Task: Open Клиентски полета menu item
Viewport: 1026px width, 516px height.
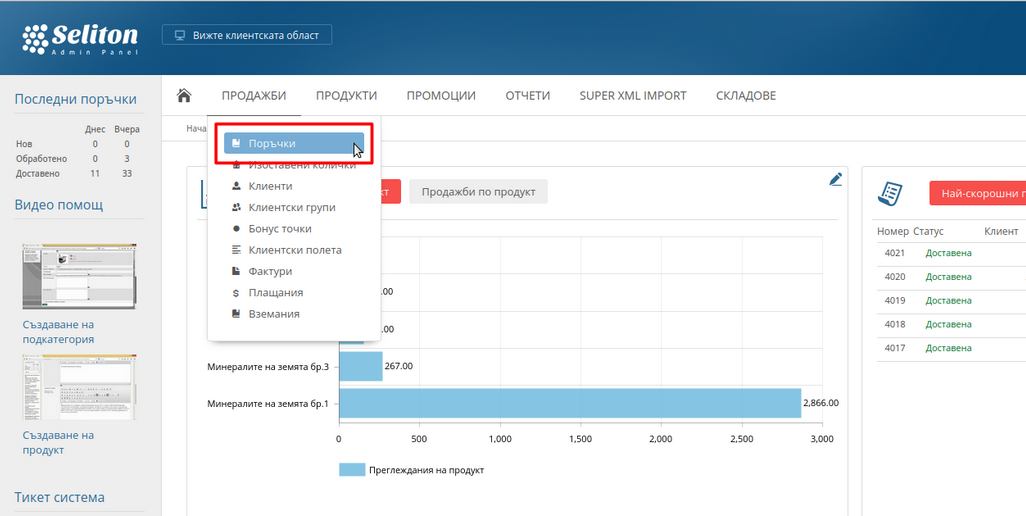Action: (x=295, y=250)
